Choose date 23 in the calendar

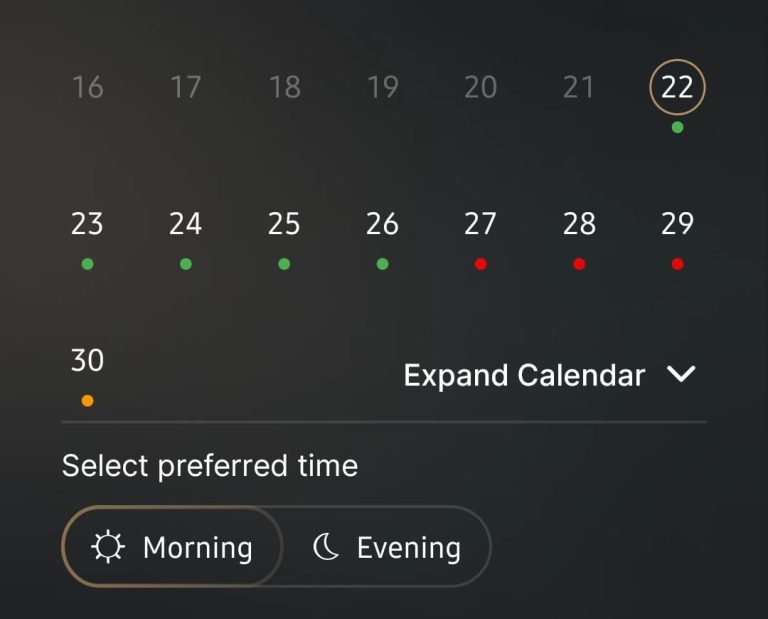pyautogui.click(x=87, y=224)
